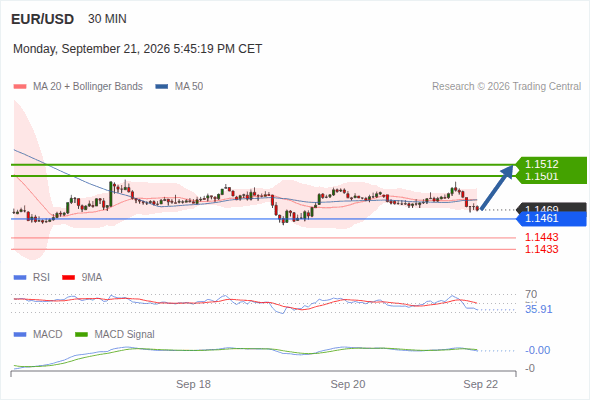Viewport: 590px width, 400px height.
Task: Click the MA 50 blue legend swatch
Action: tap(162, 87)
